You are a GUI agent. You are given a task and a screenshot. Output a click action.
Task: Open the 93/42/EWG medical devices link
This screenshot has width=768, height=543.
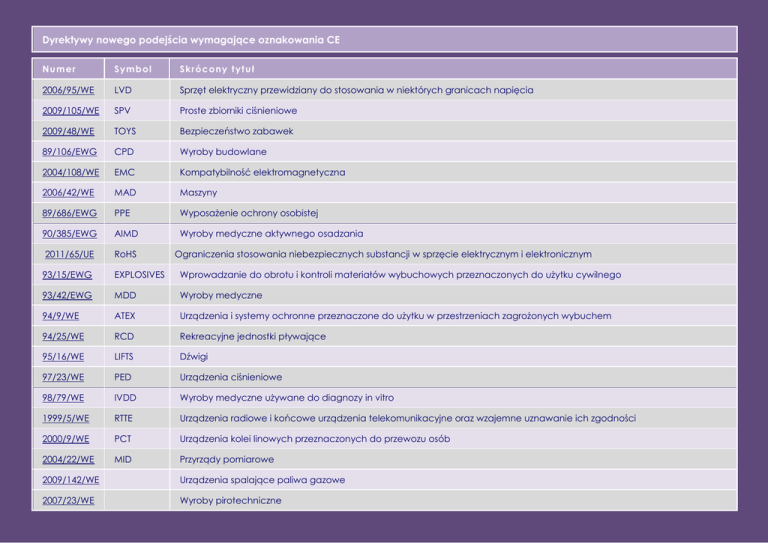click(x=67, y=295)
